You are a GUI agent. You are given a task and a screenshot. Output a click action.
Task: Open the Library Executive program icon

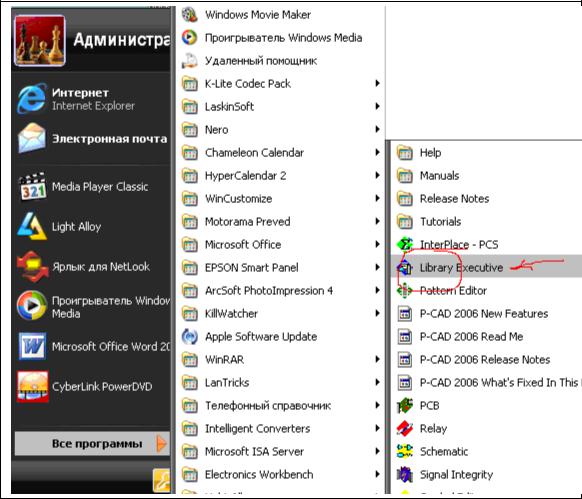pyautogui.click(x=405, y=268)
